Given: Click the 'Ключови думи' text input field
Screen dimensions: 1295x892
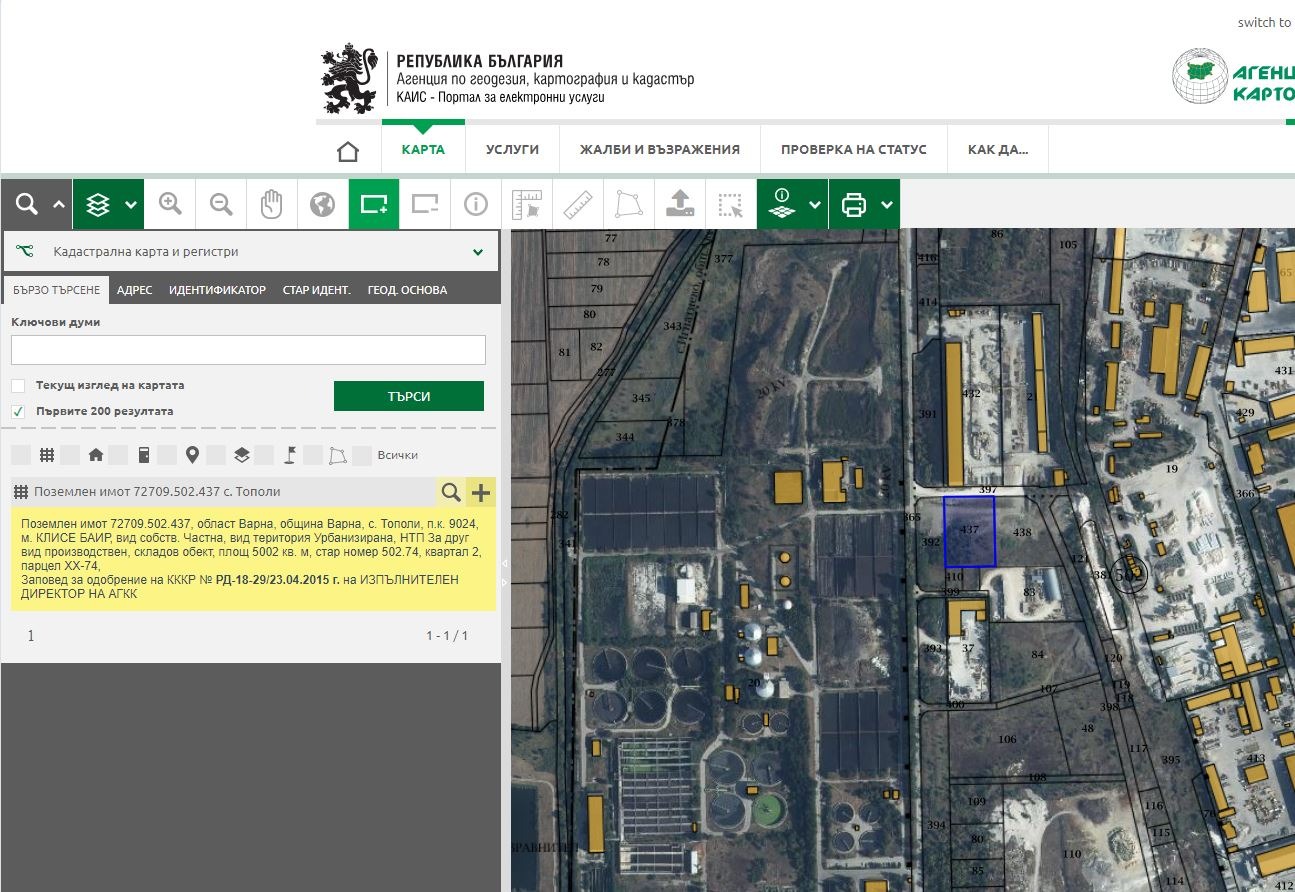Looking at the screenshot, I should tap(248, 350).
